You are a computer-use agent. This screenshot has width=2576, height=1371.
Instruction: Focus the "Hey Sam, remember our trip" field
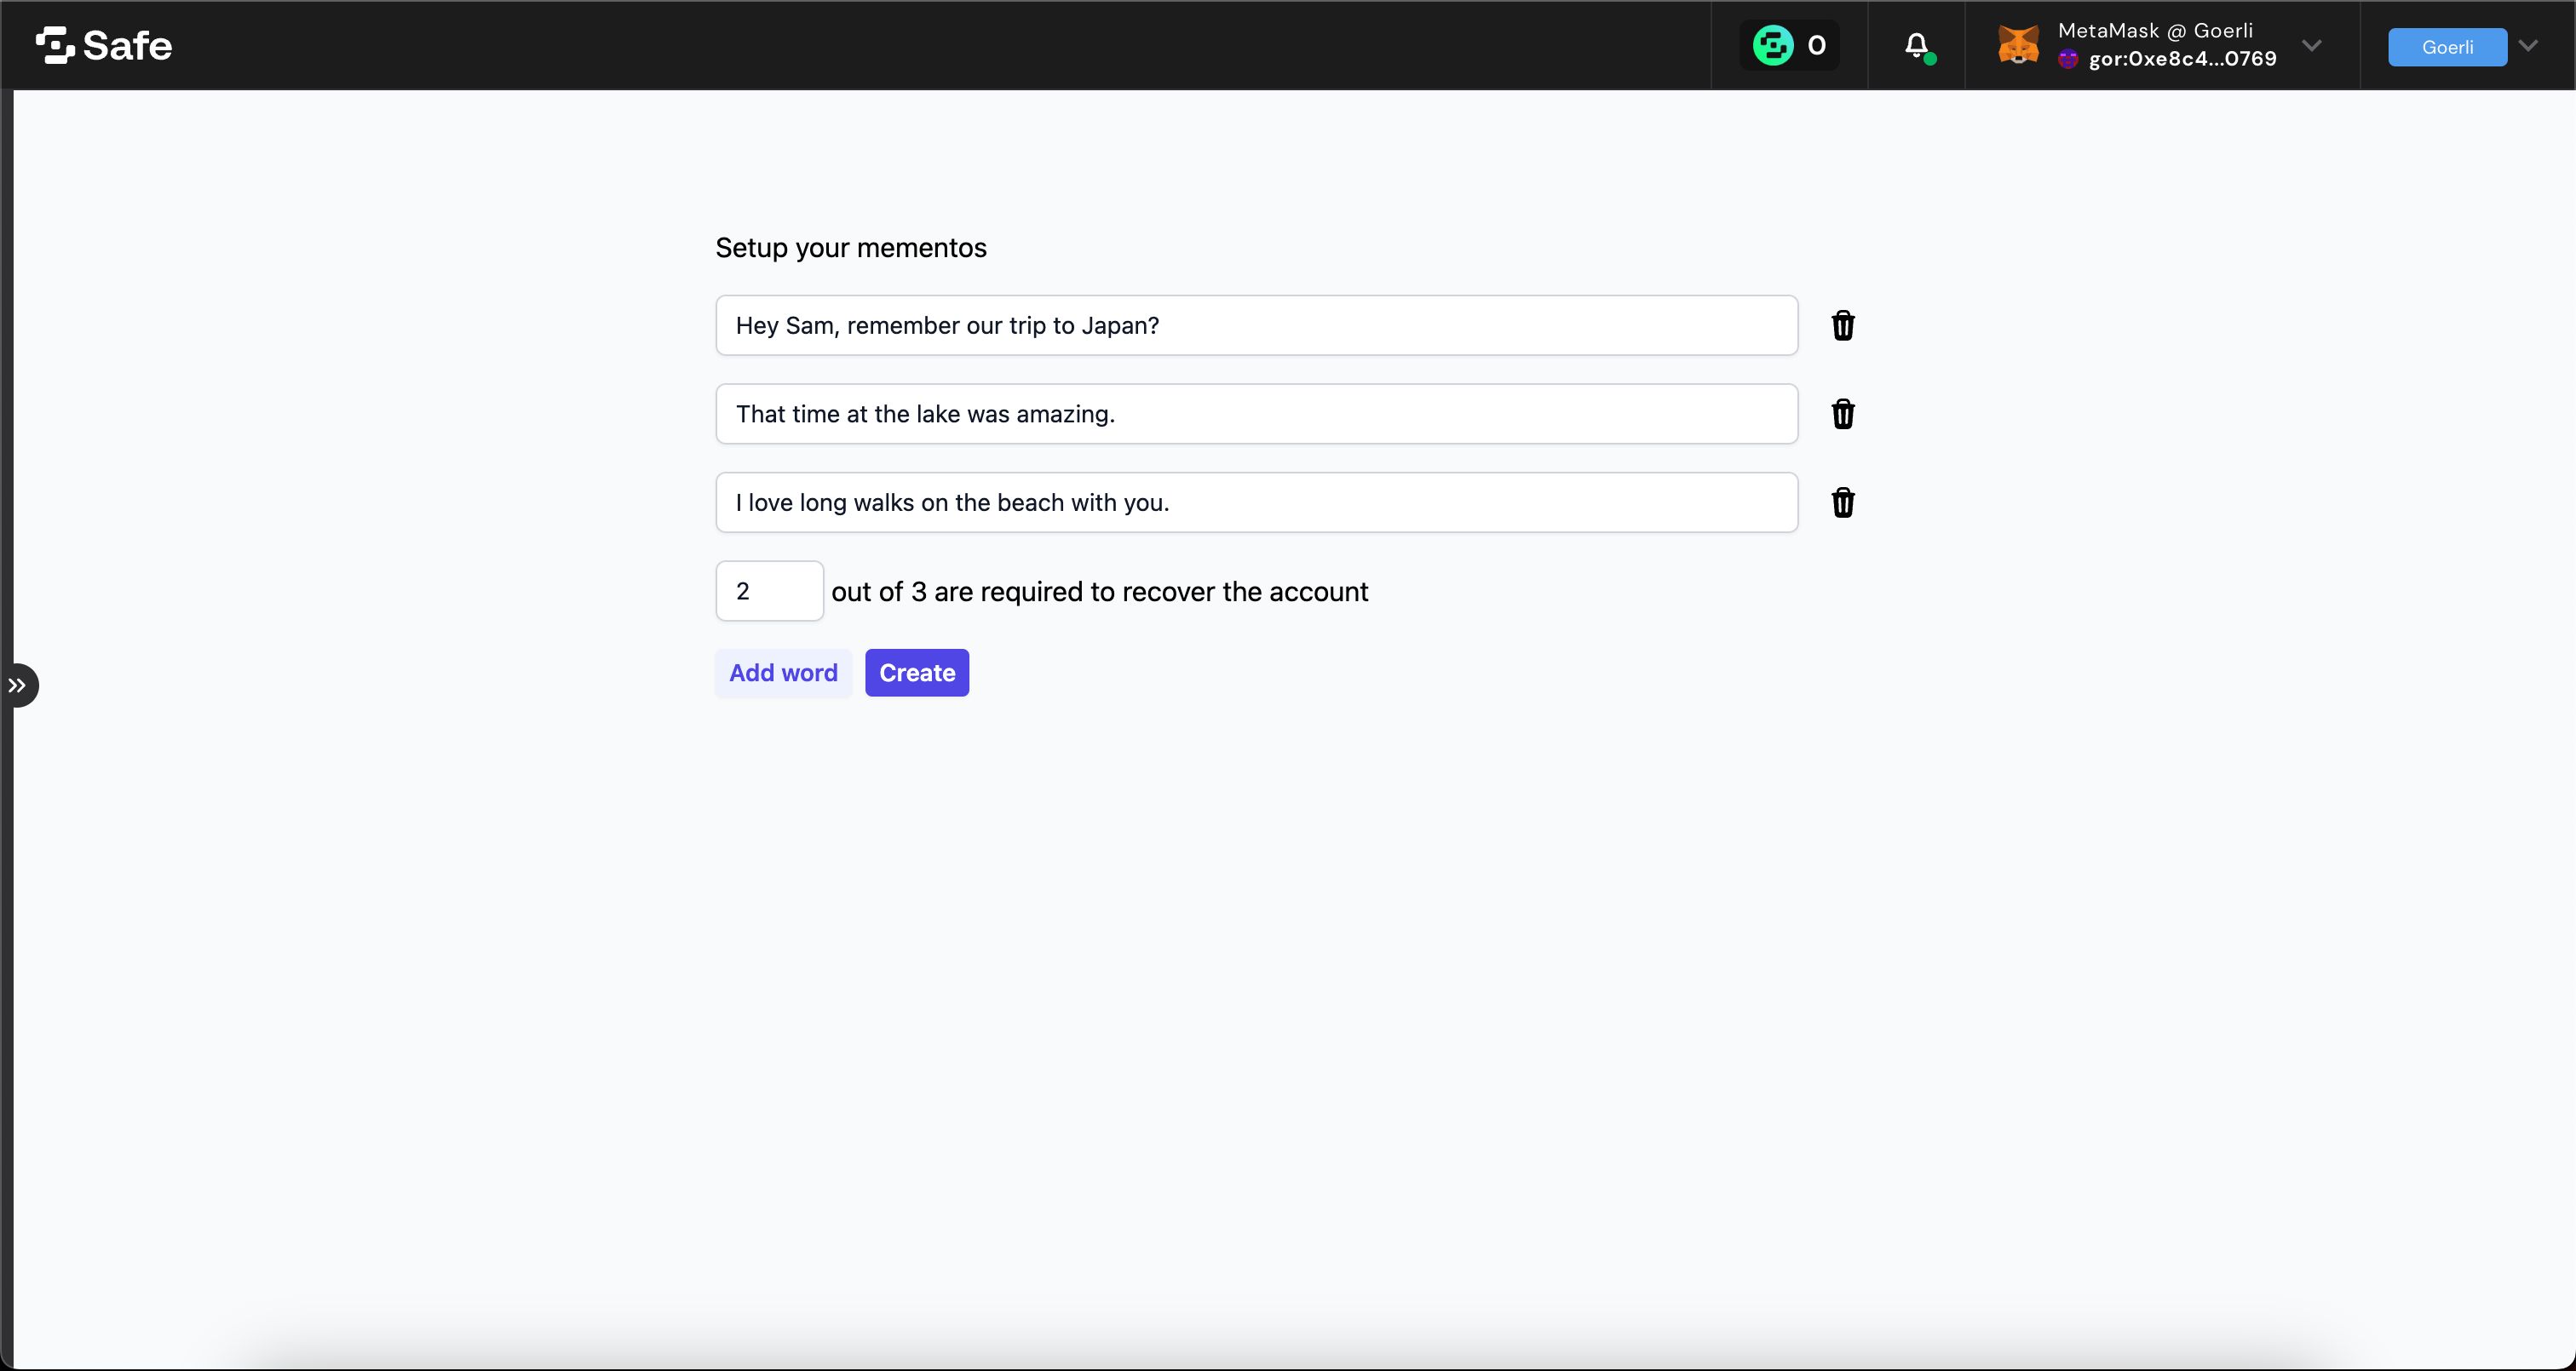click(x=1256, y=325)
